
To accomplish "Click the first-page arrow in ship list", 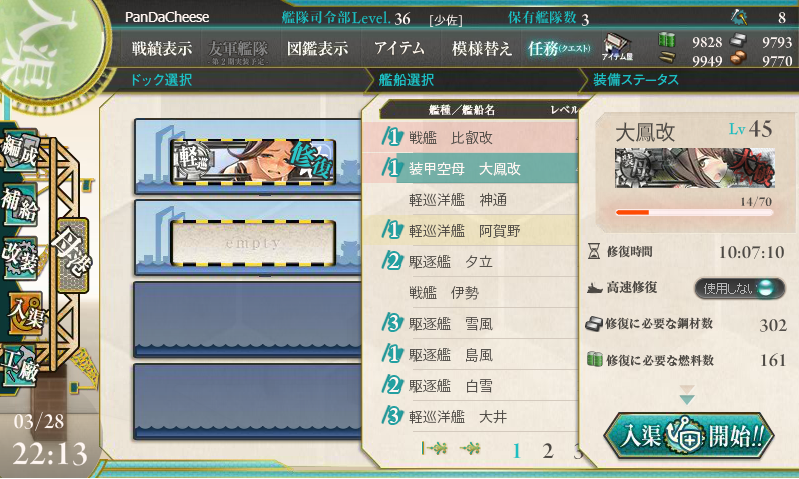I will (x=435, y=448).
